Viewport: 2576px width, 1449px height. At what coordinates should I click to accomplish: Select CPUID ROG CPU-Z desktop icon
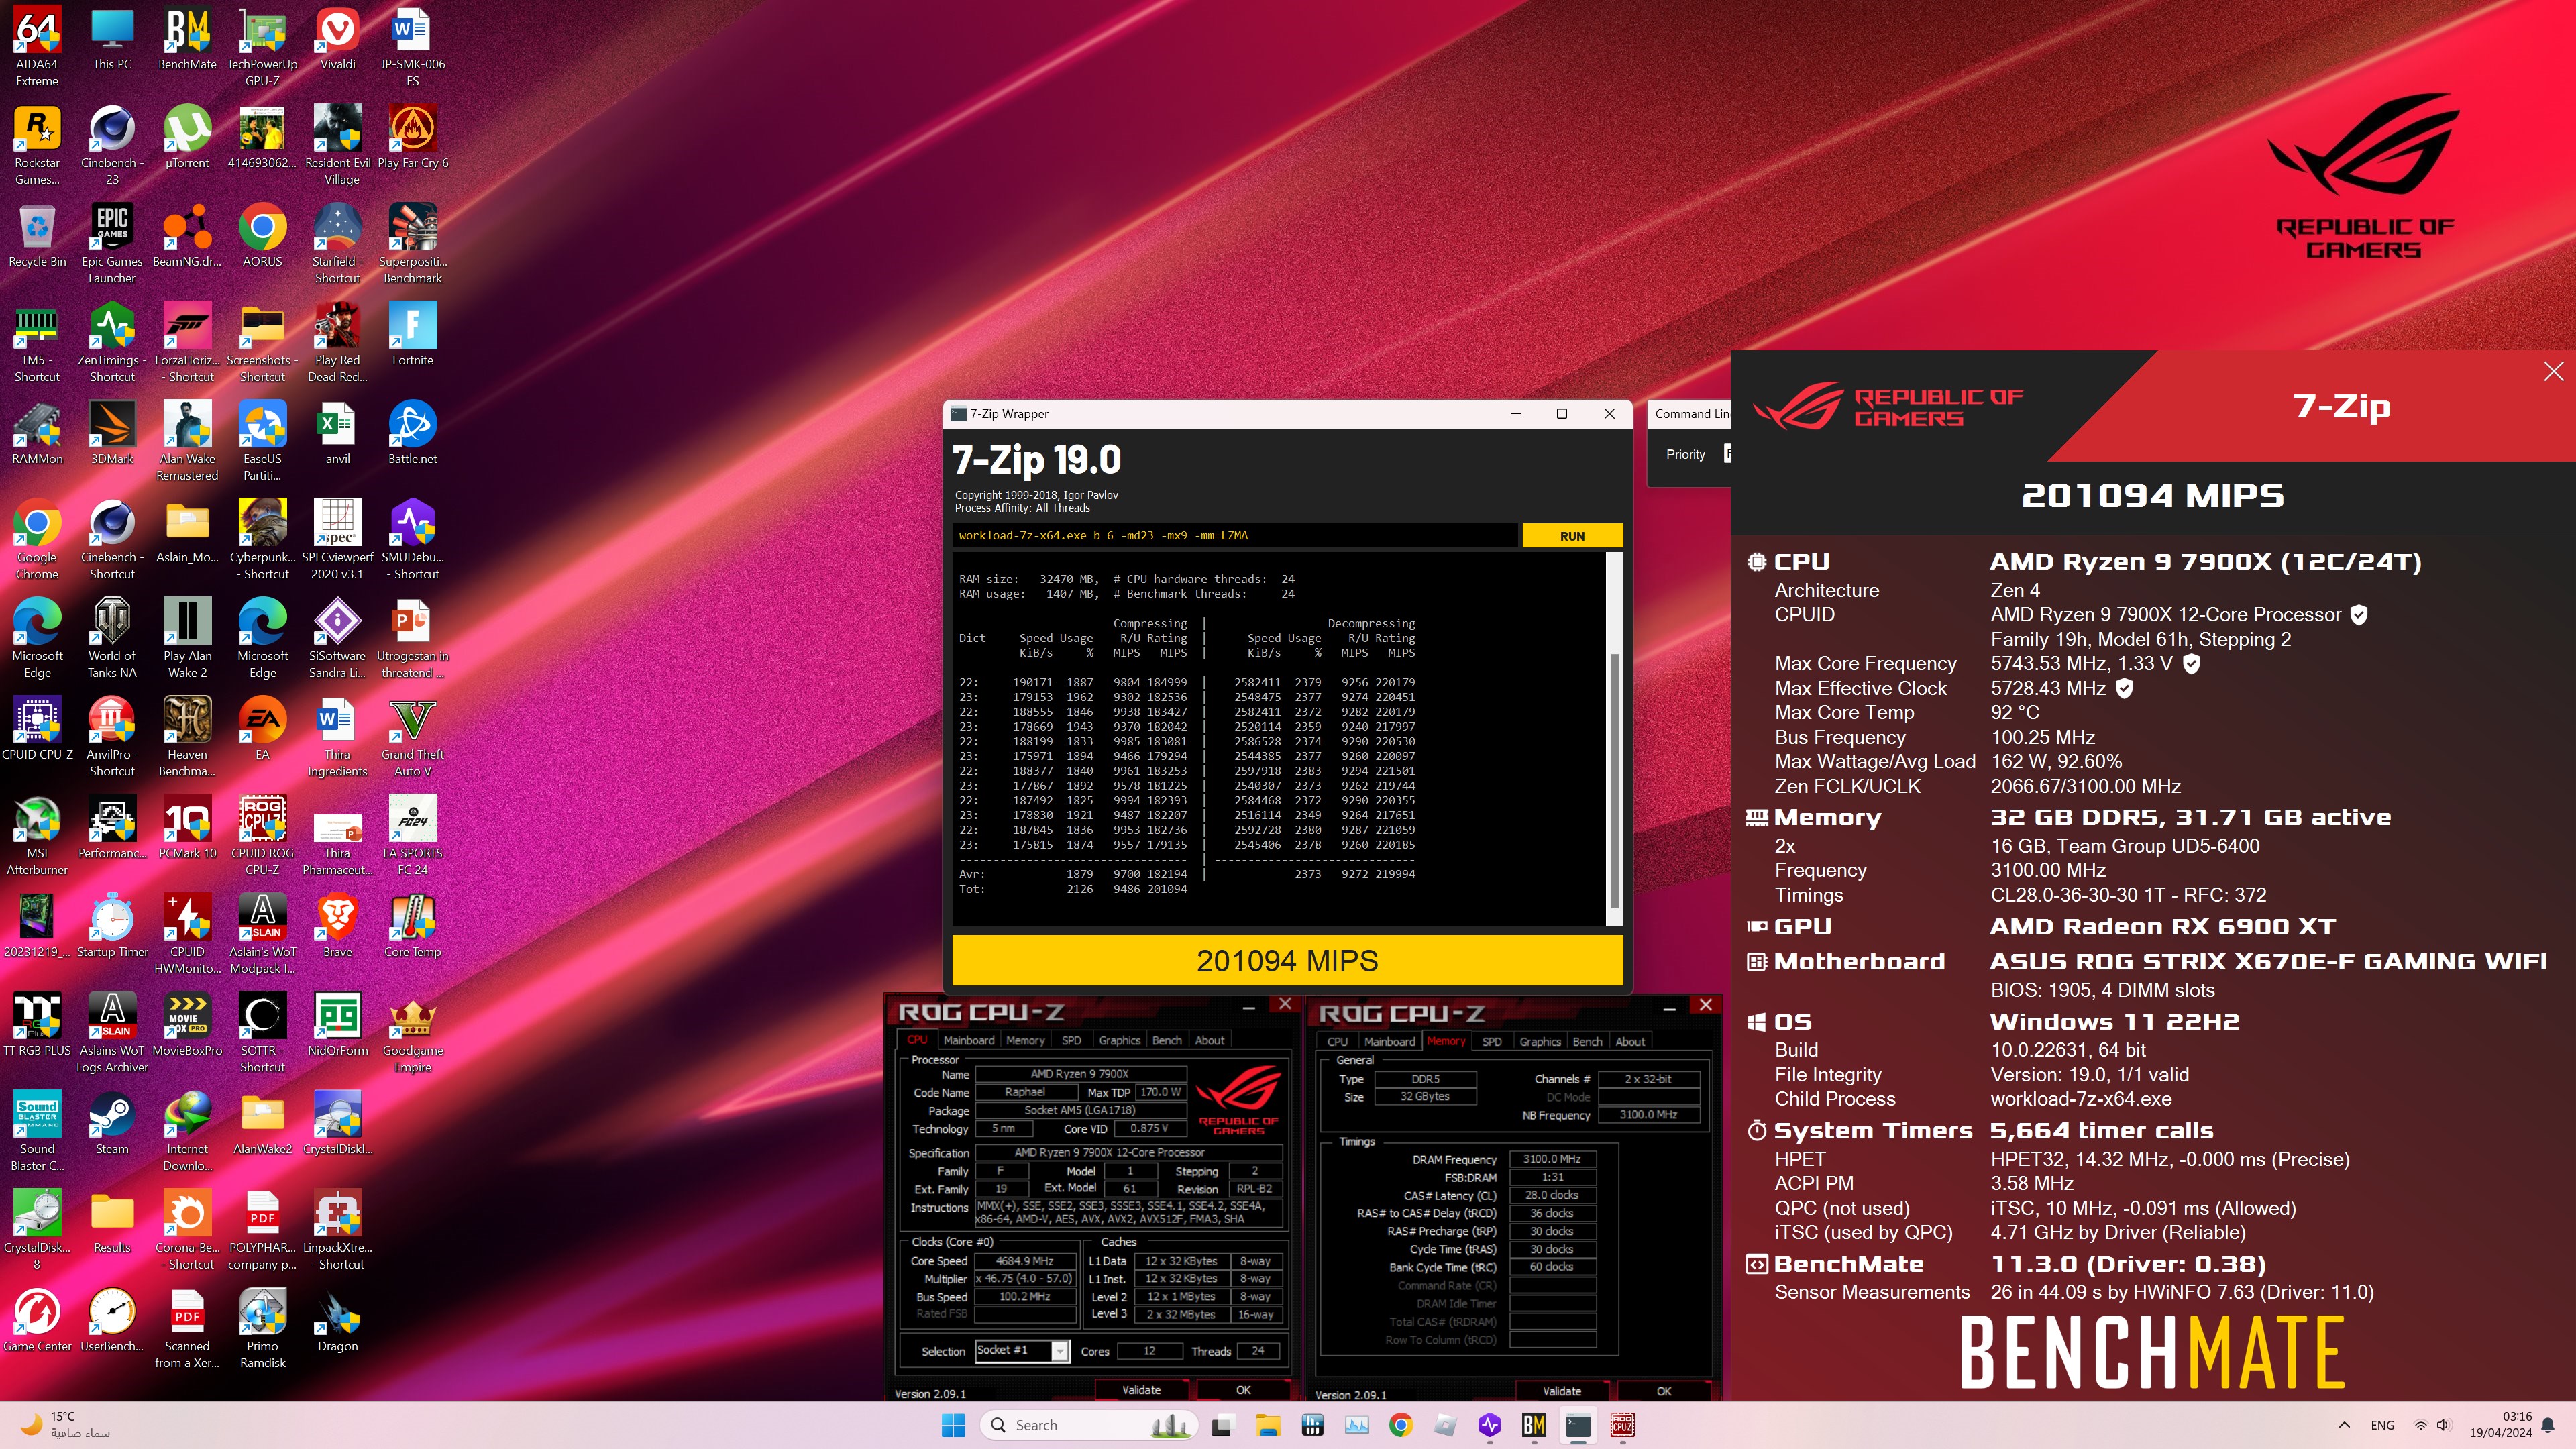click(262, 836)
